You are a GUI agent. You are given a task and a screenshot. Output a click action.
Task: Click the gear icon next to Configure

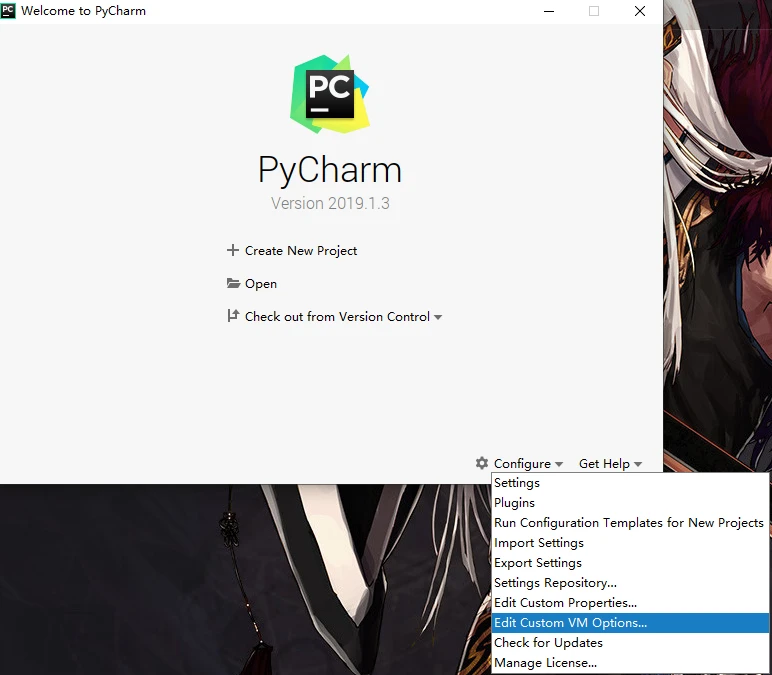coord(482,463)
